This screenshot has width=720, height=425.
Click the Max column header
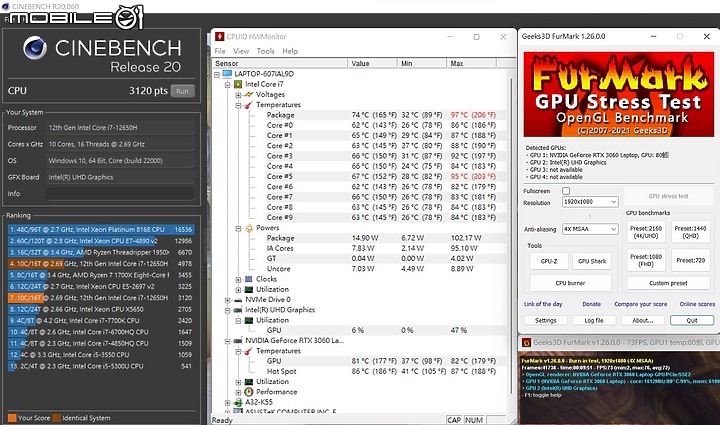point(471,63)
